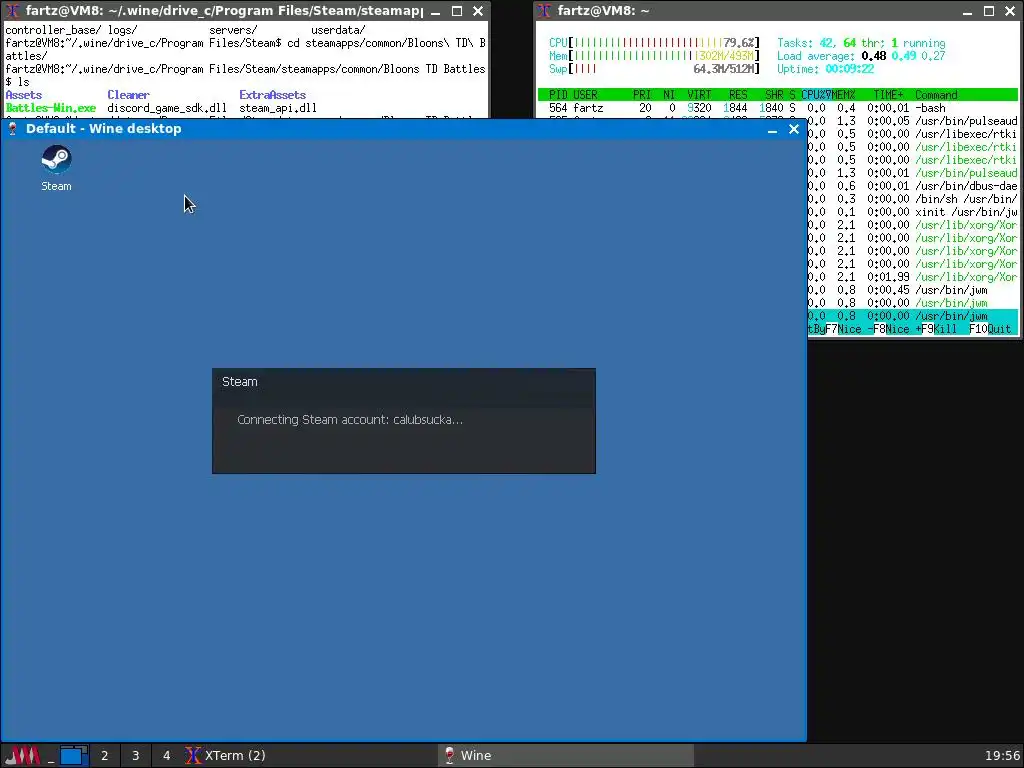Screen dimensions: 1024x768
Task: Sort htop by RES column header
Action: tap(737, 95)
